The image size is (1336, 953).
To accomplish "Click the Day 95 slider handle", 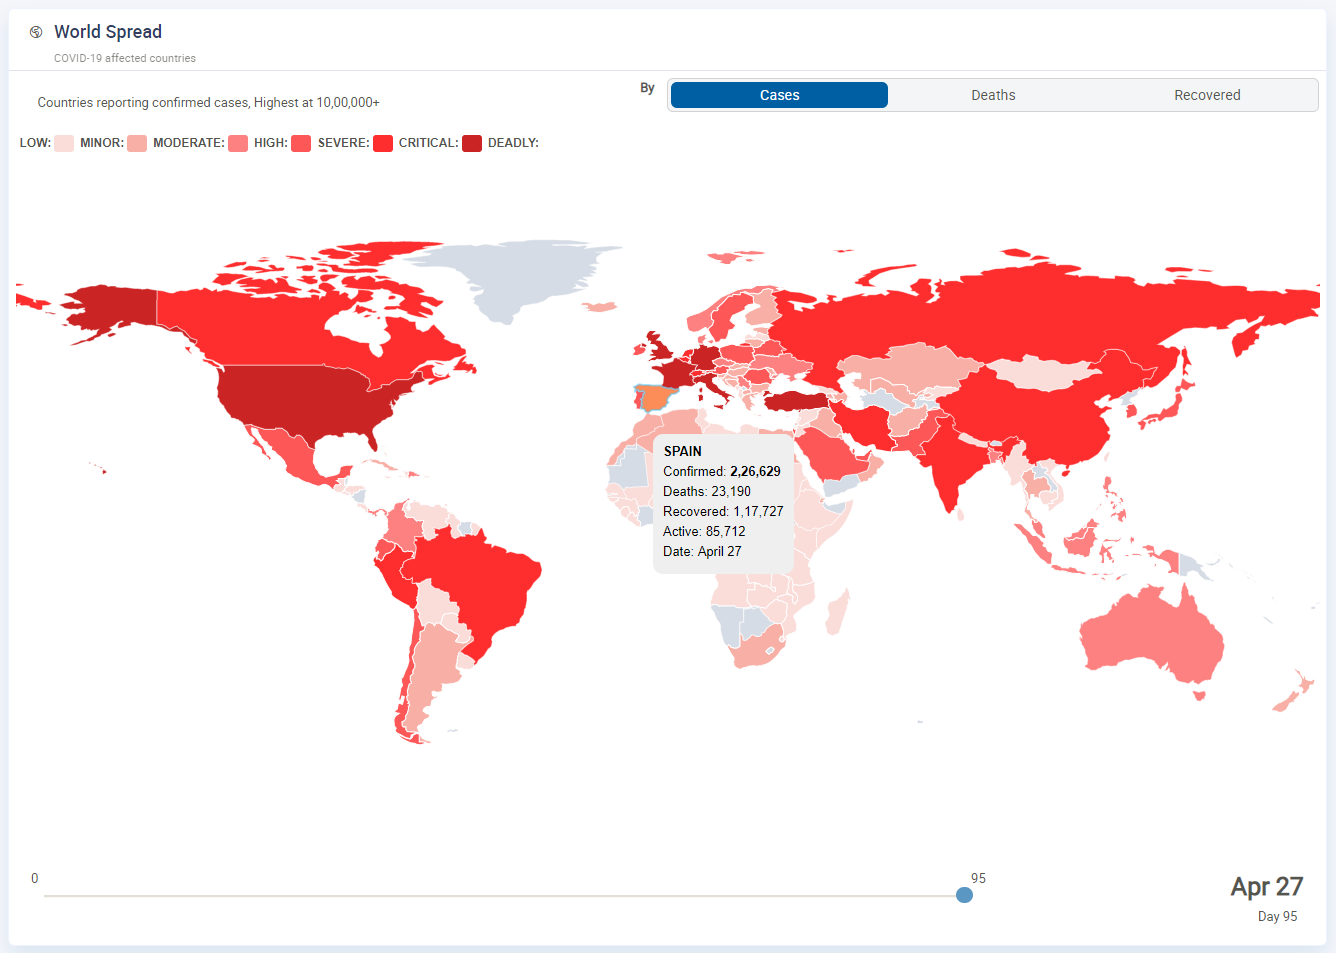I will pyautogui.click(x=964, y=895).
